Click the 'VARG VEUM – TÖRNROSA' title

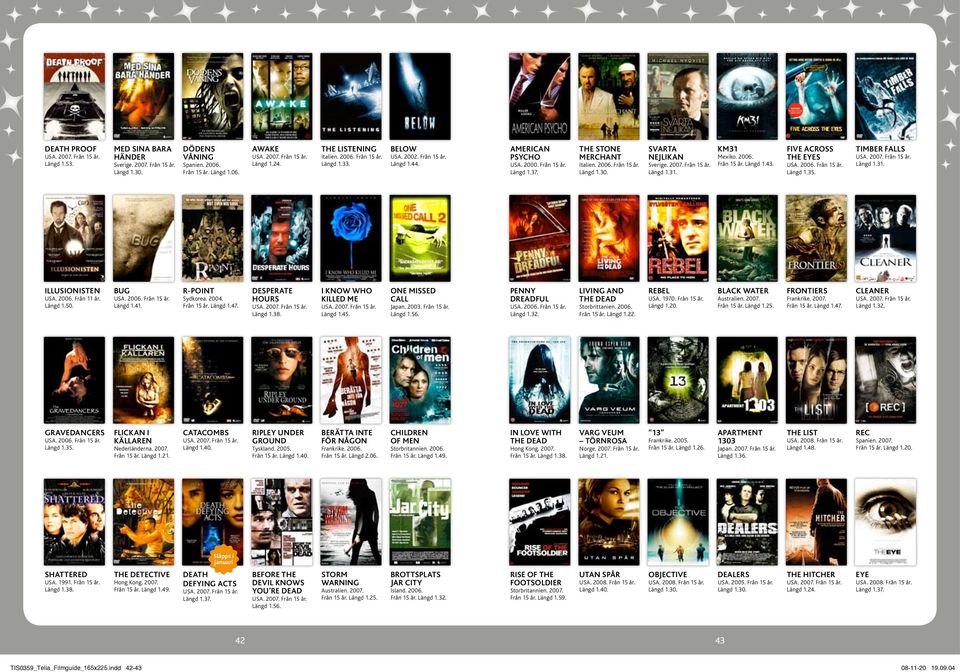pyautogui.click(x=602, y=436)
